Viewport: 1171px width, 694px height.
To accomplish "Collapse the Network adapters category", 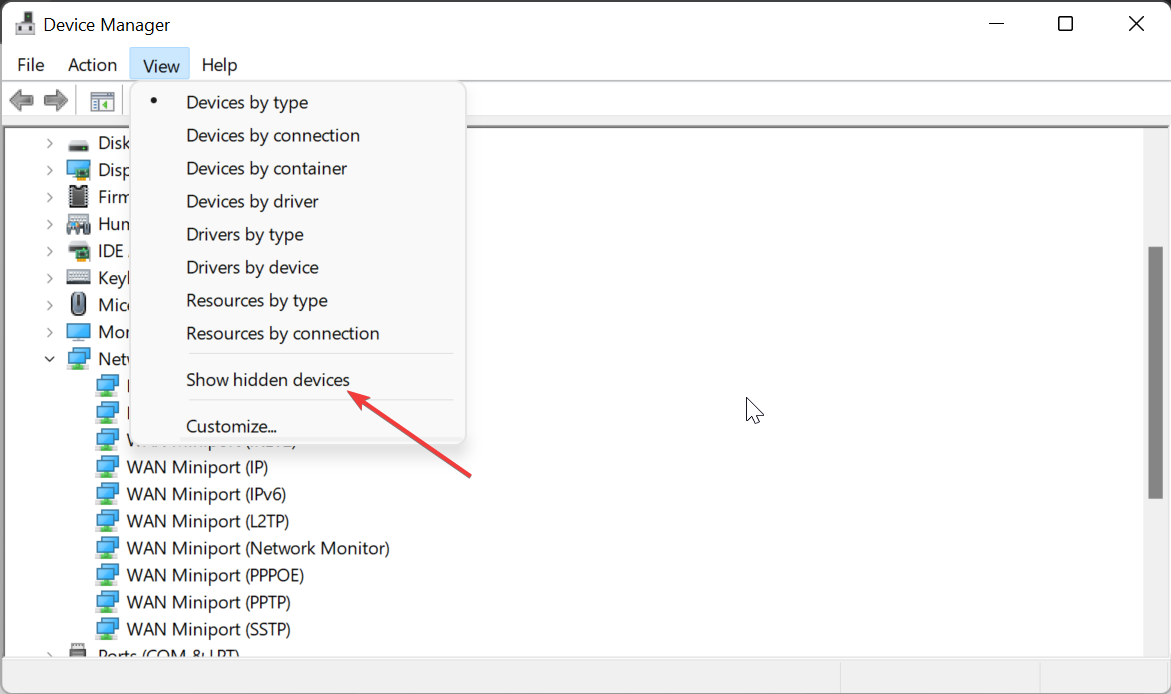I will 50,358.
